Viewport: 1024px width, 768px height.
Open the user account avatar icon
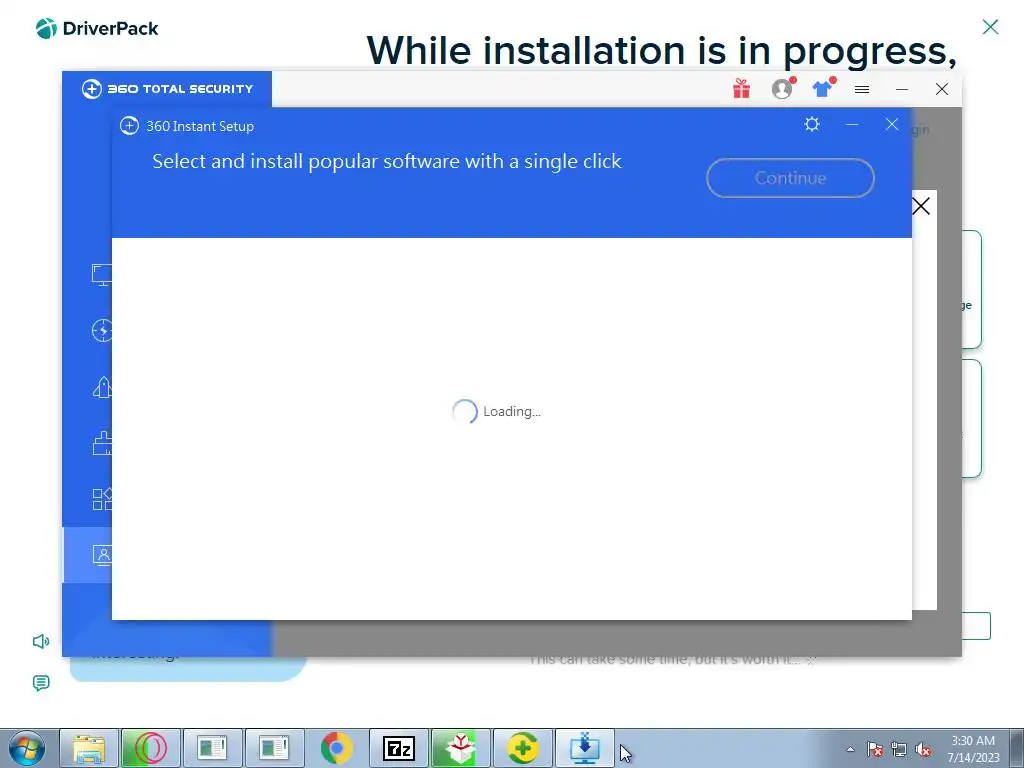click(x=782, y=88)
